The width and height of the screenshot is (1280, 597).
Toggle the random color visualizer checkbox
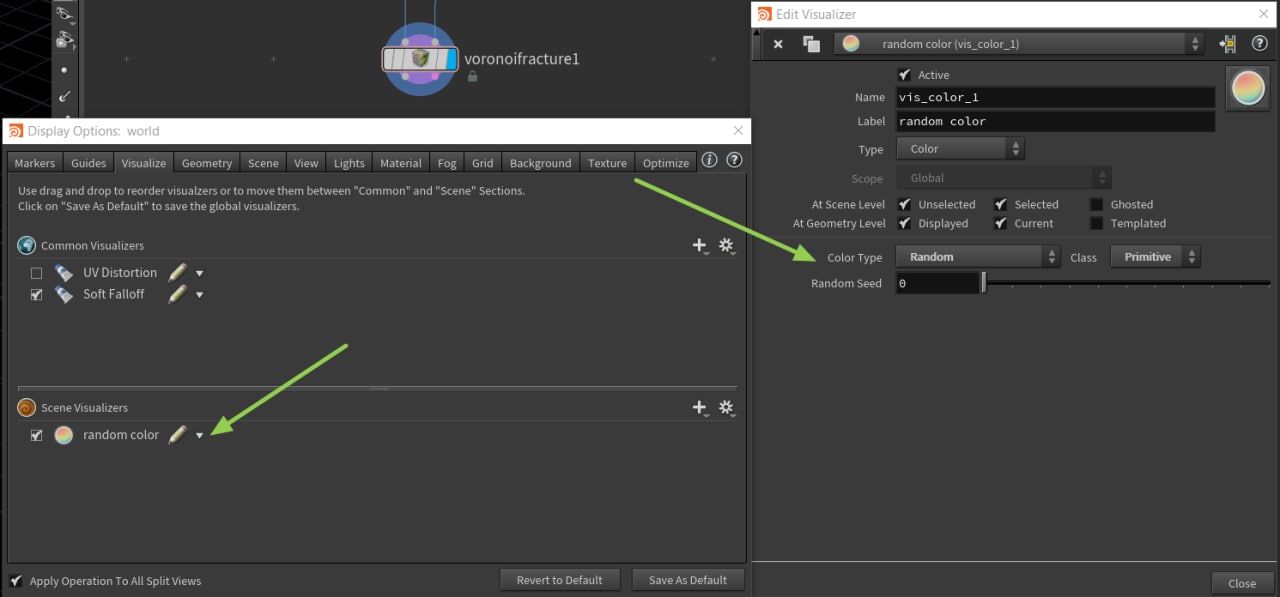pos(36,435)
